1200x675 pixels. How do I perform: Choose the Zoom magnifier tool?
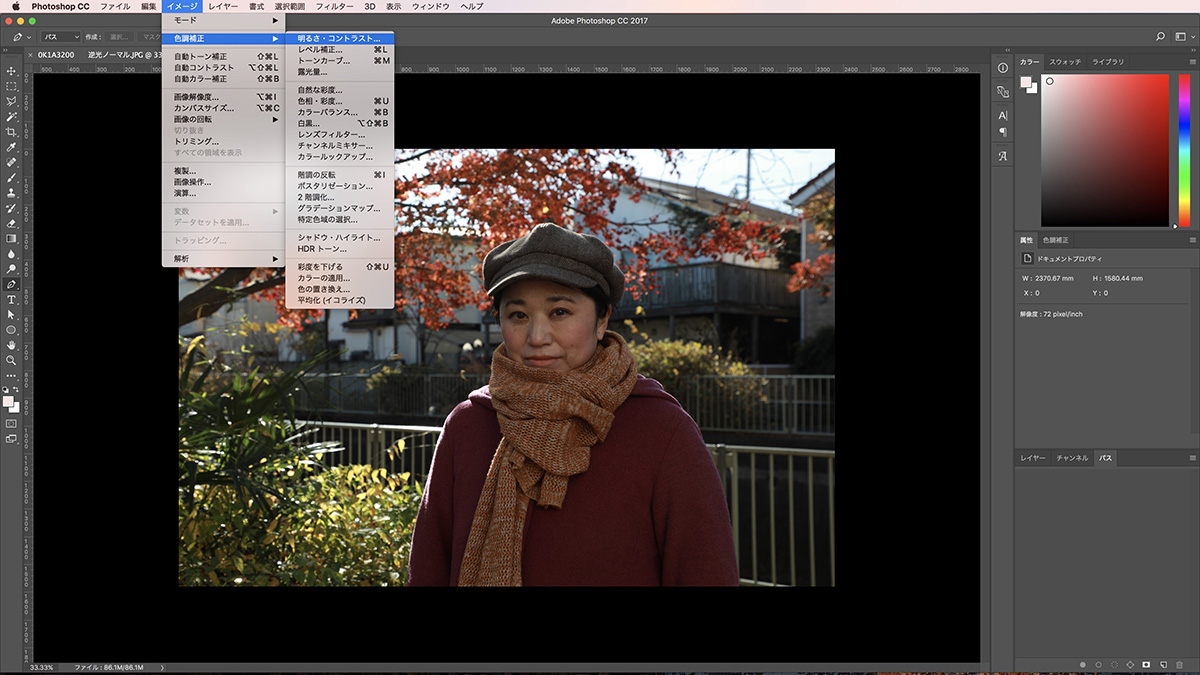click(11, 360)
